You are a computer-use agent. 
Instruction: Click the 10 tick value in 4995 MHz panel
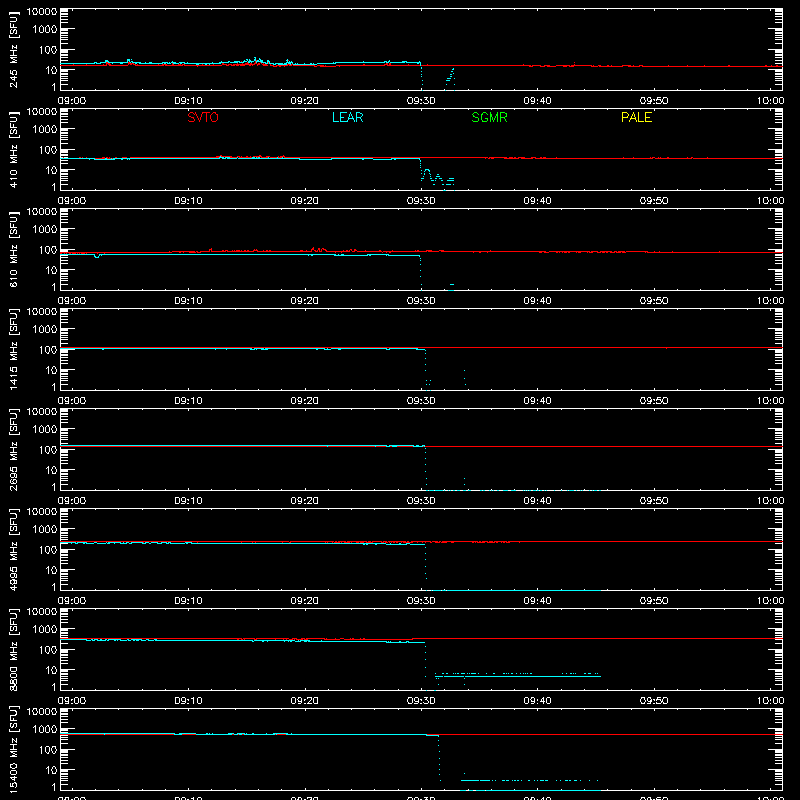pyautogui.click(x=51, y=570)
